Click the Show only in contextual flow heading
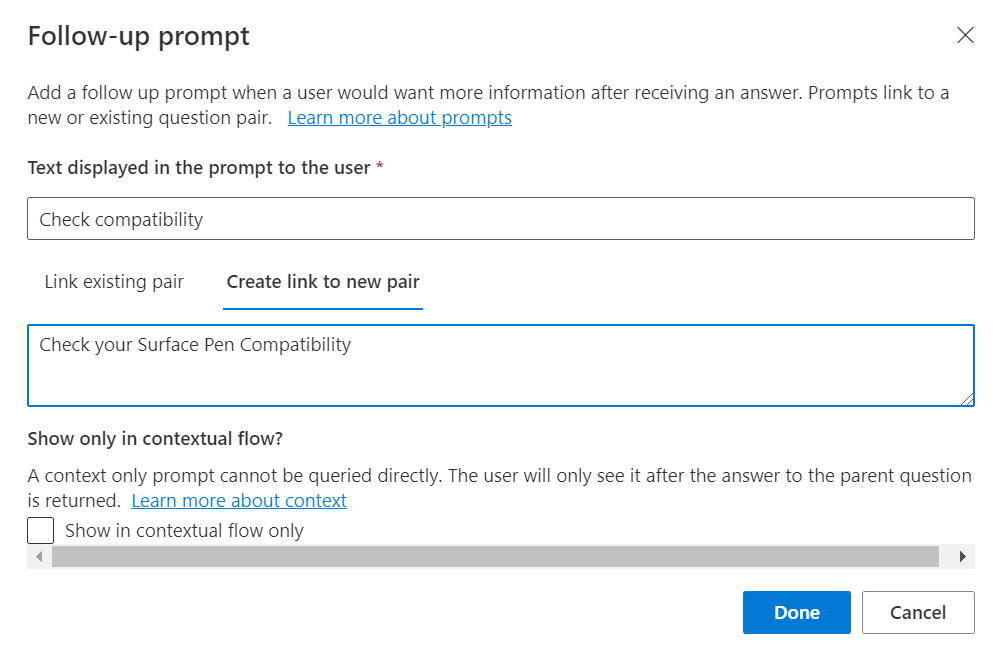 [157, 438]
